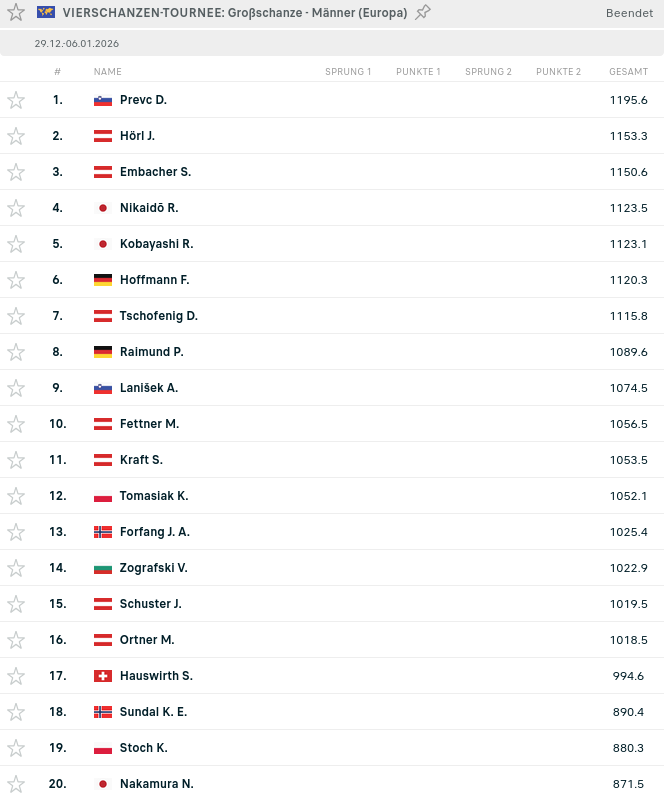The image size is (664, 798).
Task: Click Hoffmann F. total score 1120.3
Action: 628,280
